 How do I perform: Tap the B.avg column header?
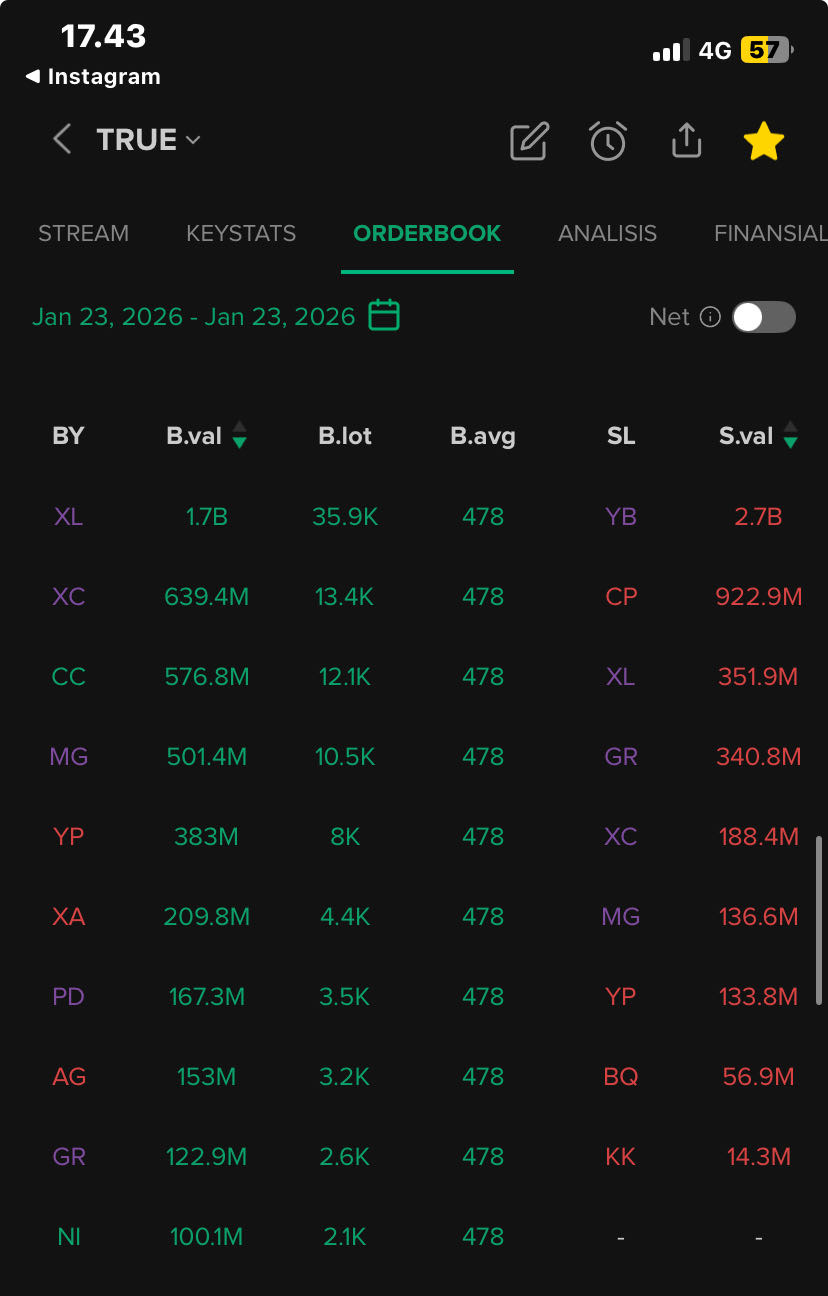tap(483, 436)
